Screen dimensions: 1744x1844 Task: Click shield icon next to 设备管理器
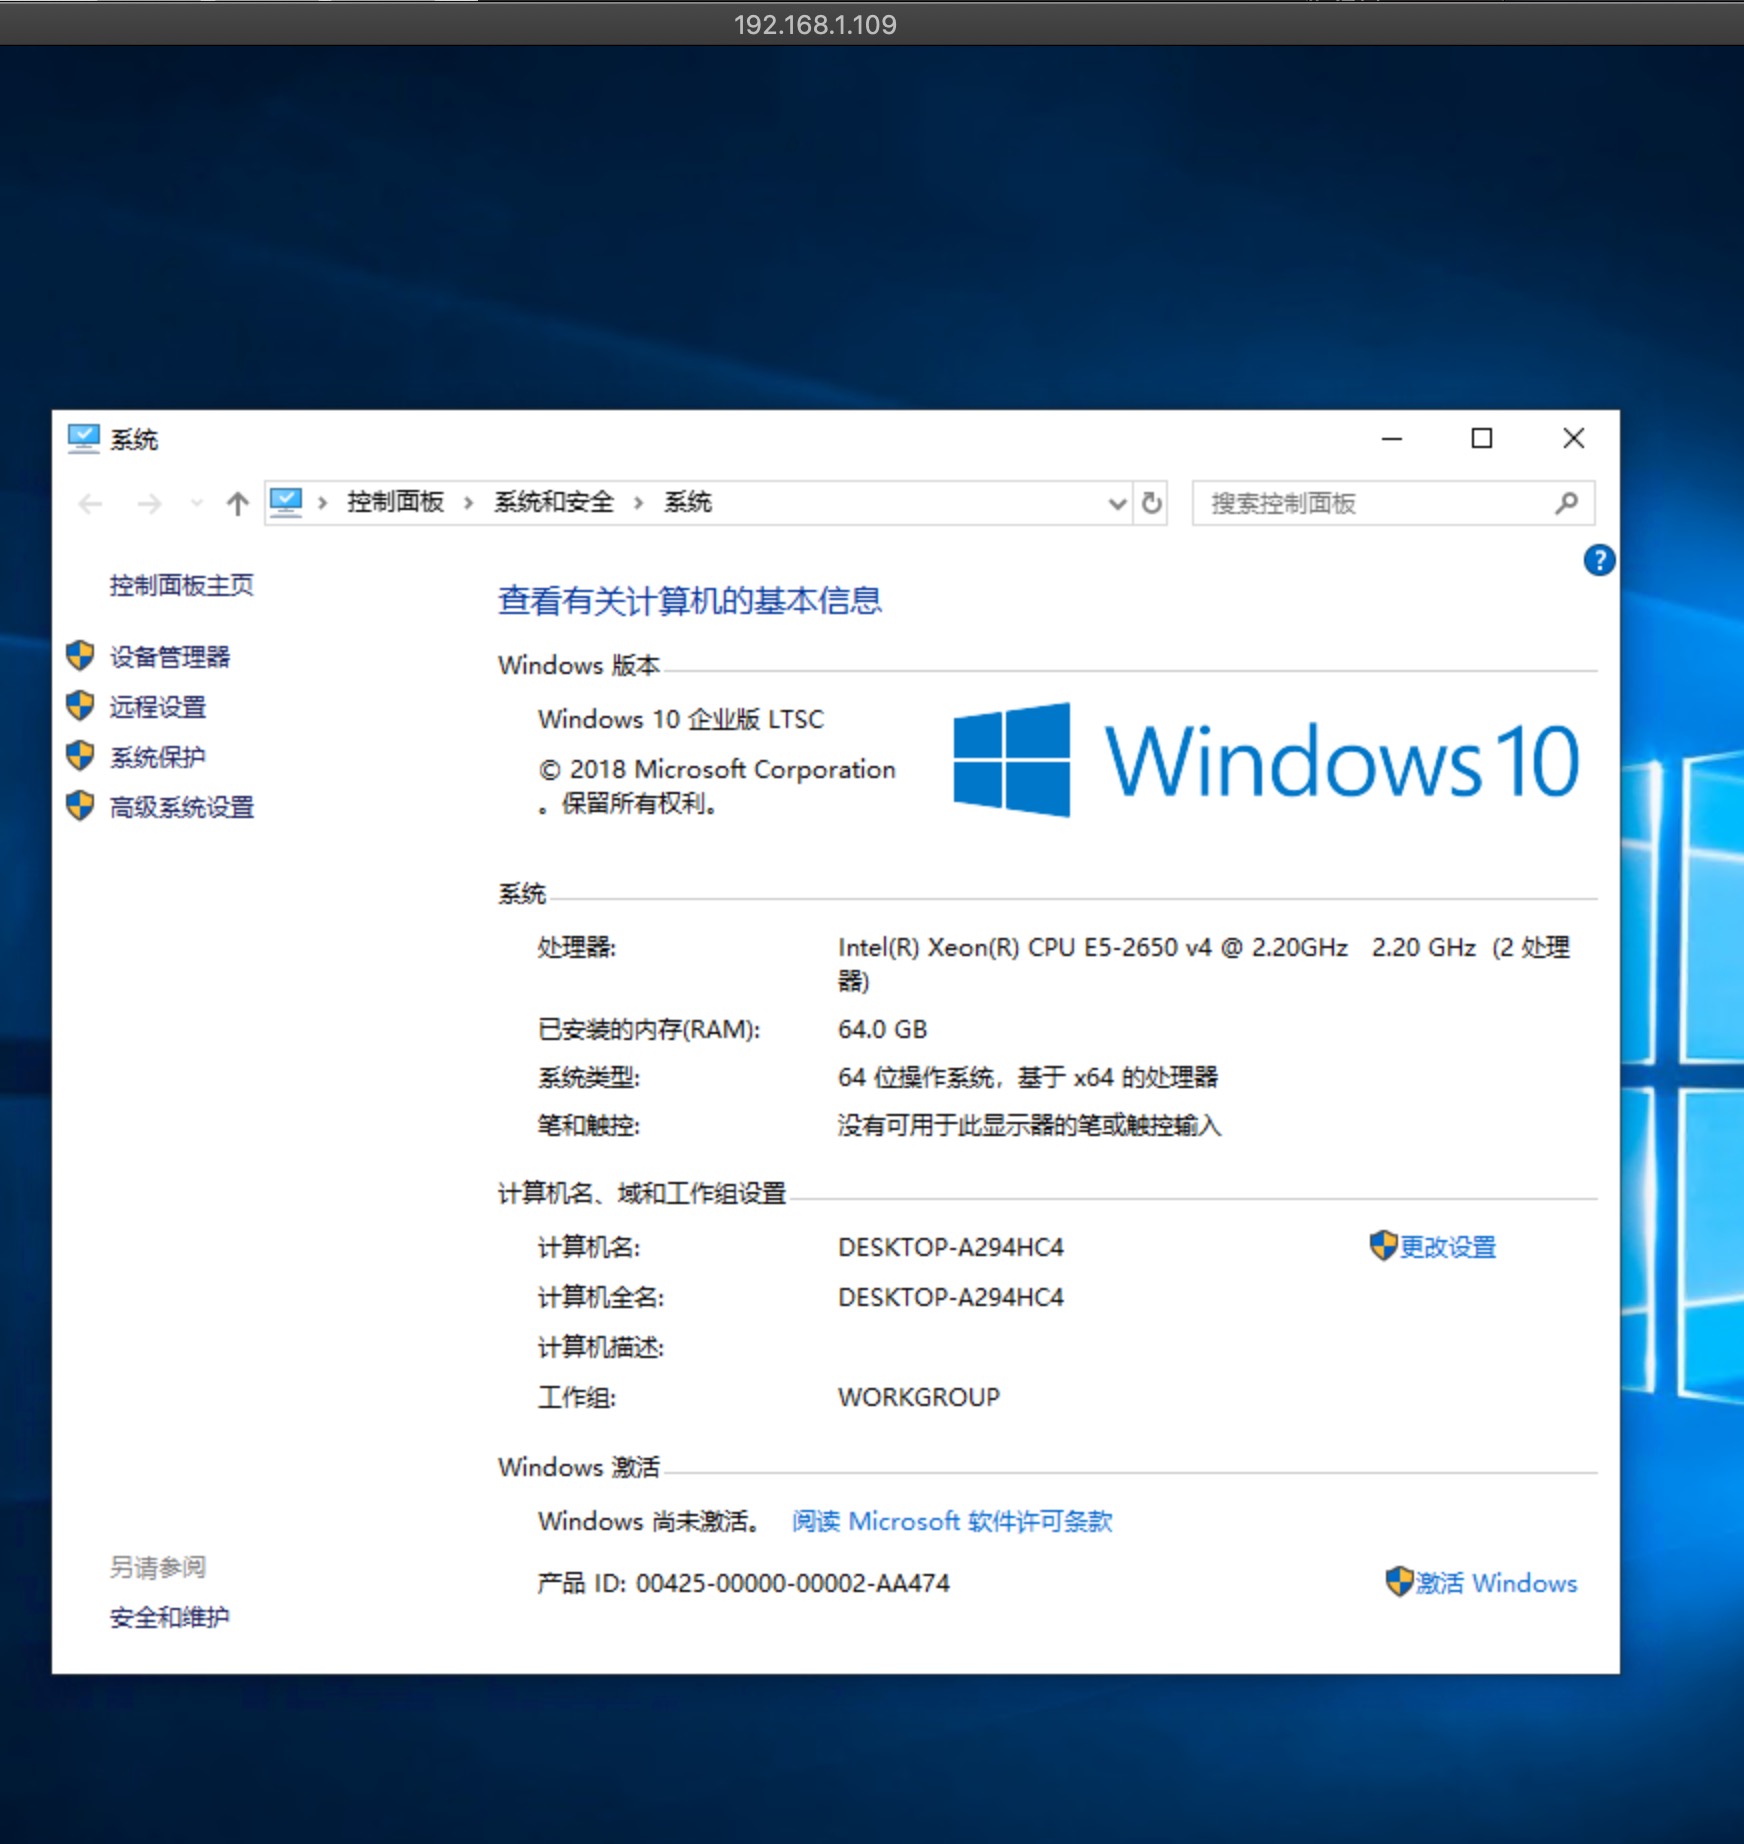coord(80,656)
